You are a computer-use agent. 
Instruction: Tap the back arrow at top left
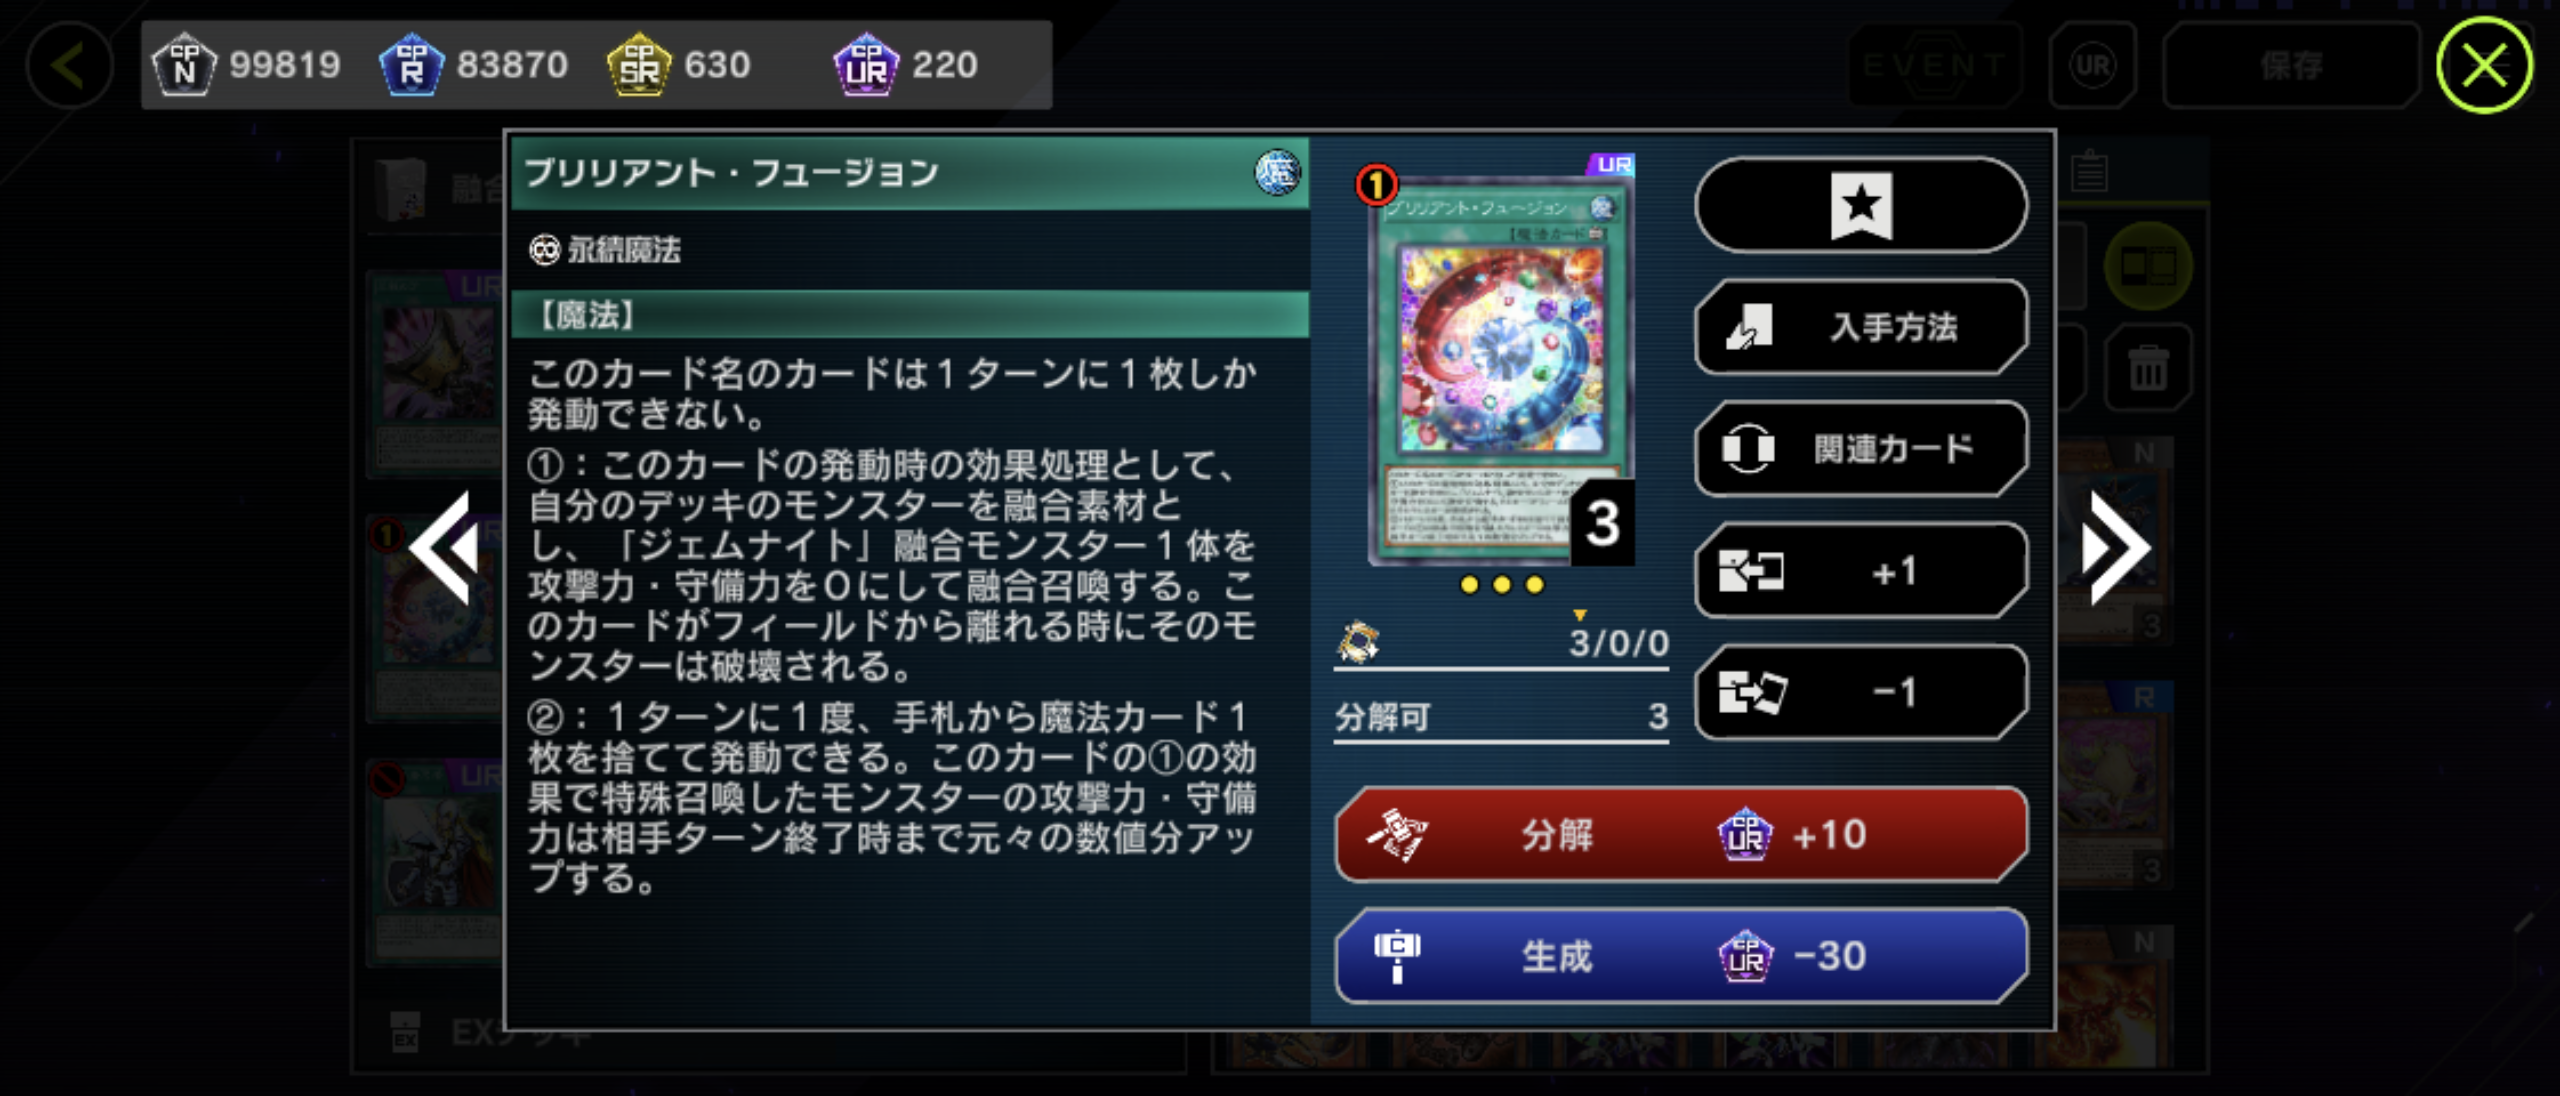pyautogui.click(x=69, y=66)
